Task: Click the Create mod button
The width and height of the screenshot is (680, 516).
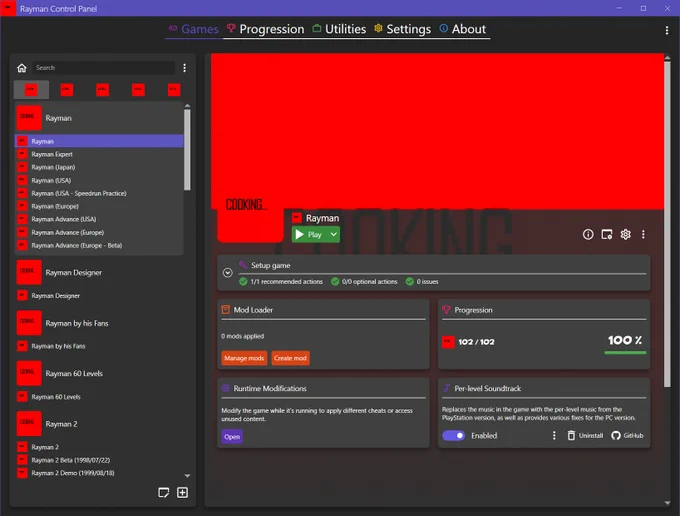Action: (x=290, y=358)
